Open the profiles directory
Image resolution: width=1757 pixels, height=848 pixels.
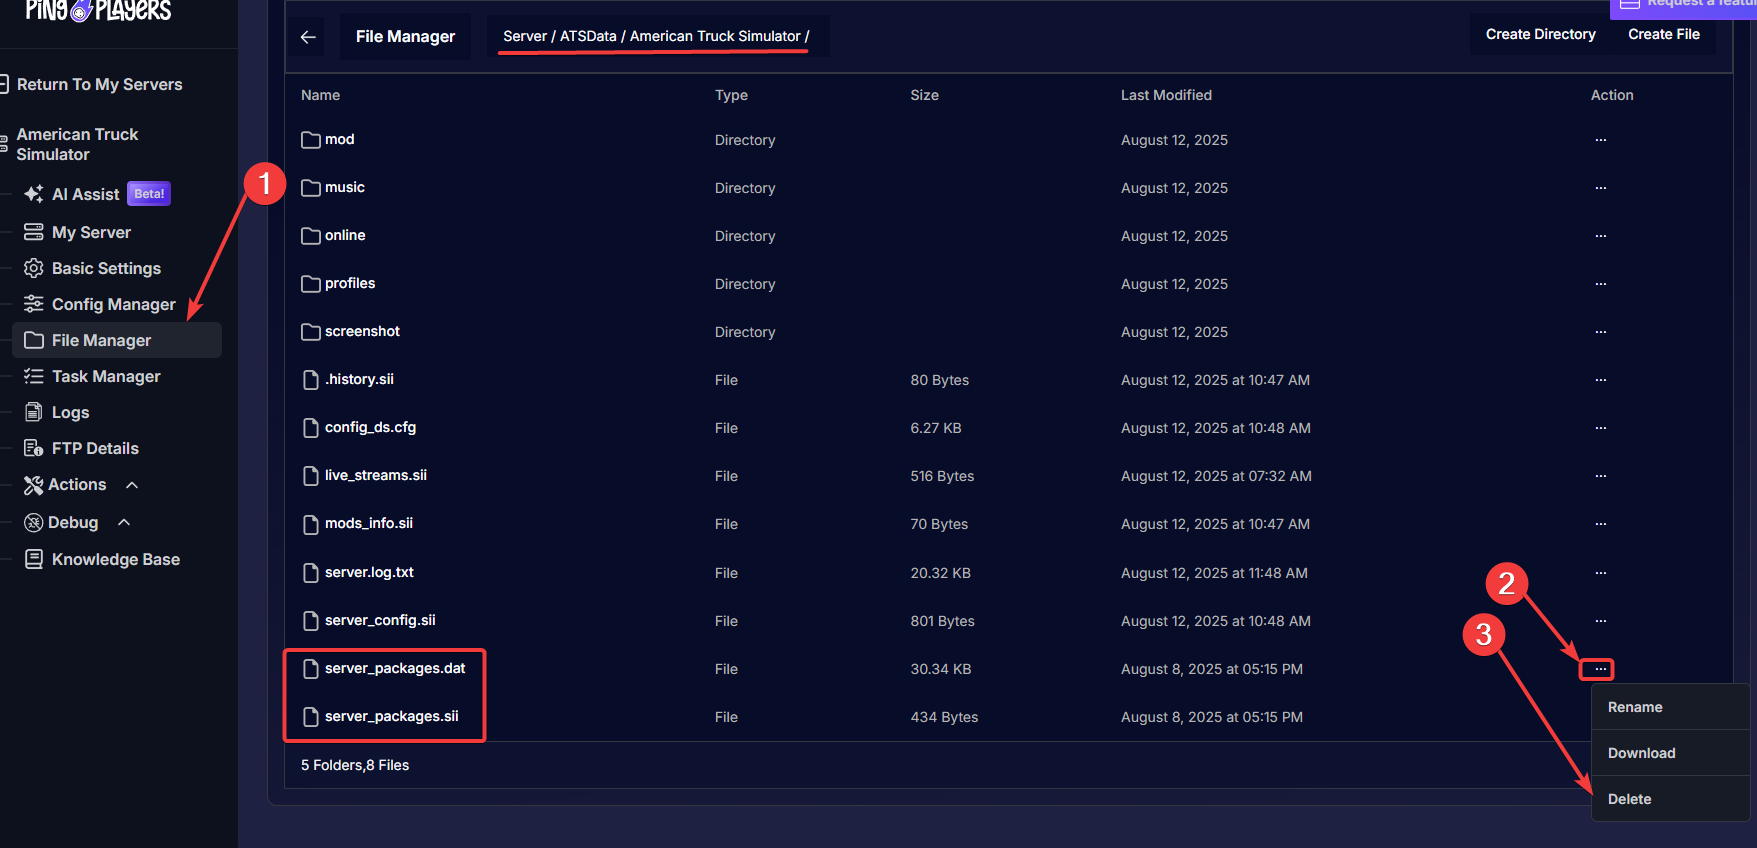point(338,284)
